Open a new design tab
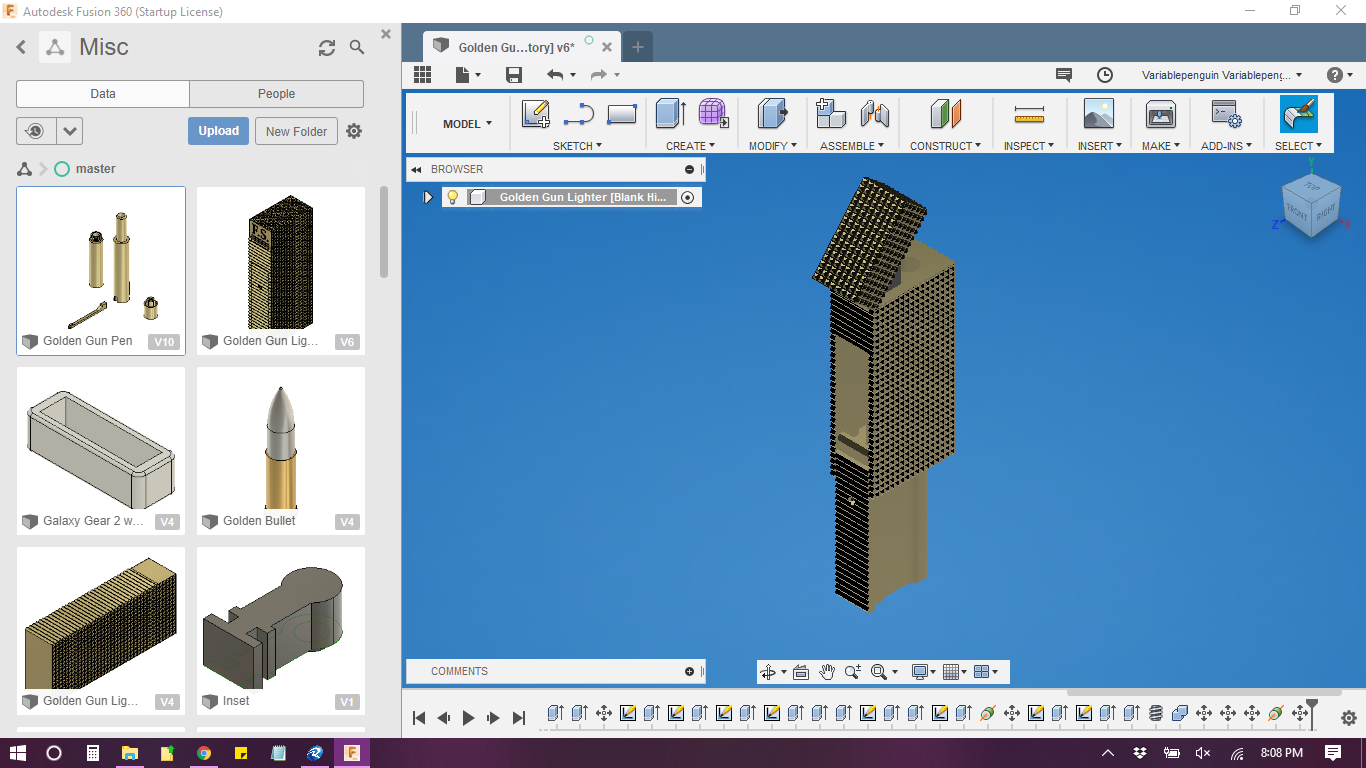The image size is (1366, 768). pos(637,47)
